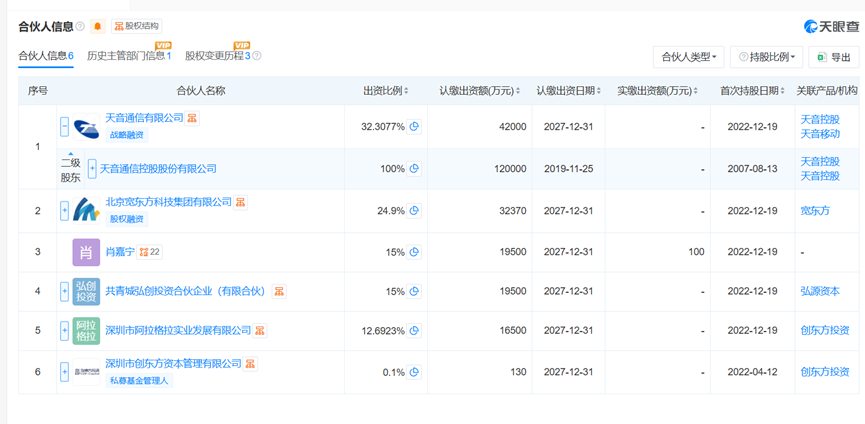Click help icon next to 合伙人信息 title
The width and height of the screenshot is (865, 424).
click(80, 26)
